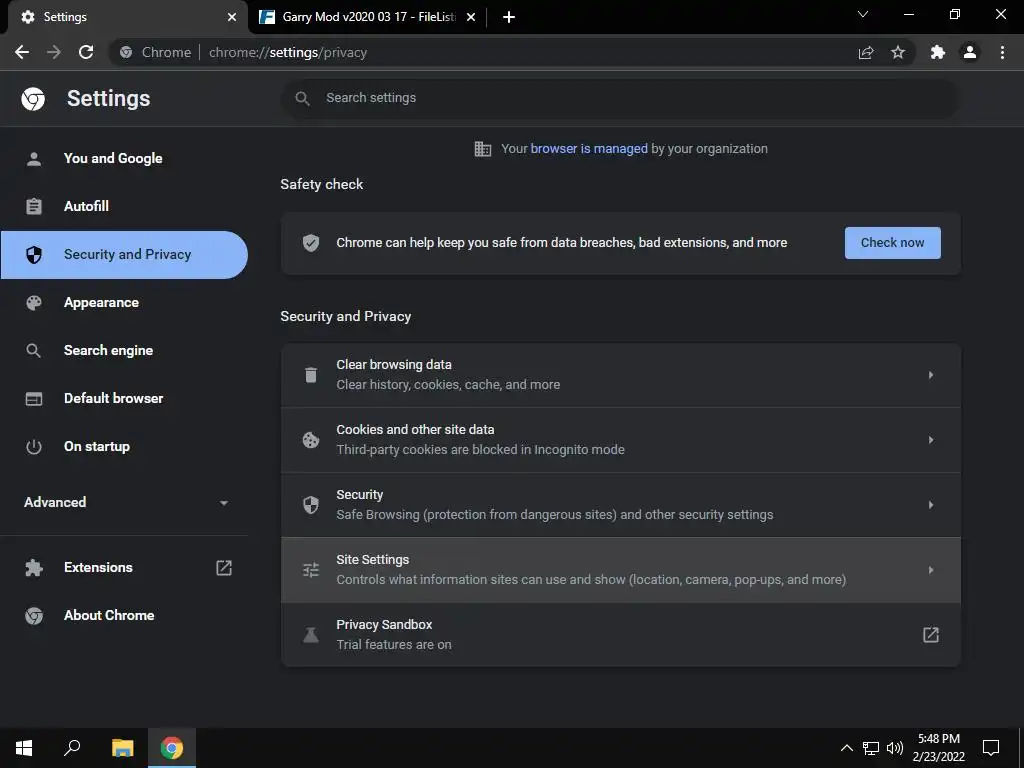Image resolution: width=1024 pixels, height=768 pixels.
Task: Open File Explorer from taskbar
Action: pyautogui.click(x=122, y=748)
